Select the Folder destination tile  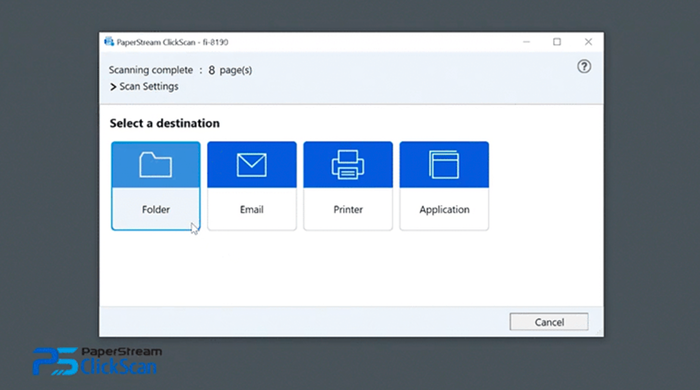156,186
